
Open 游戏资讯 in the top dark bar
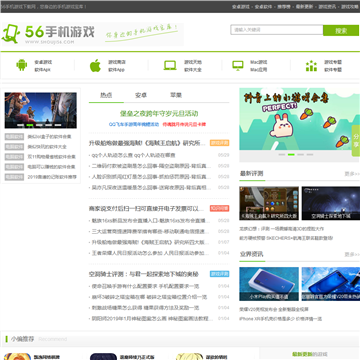[327, 7]
